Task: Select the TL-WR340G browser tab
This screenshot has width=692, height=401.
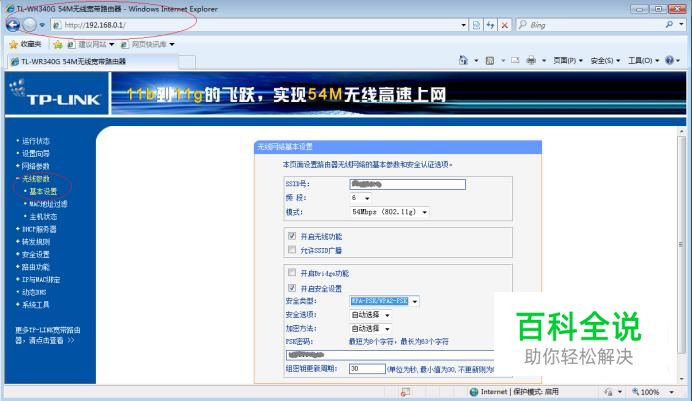Action: click(93, 61)
